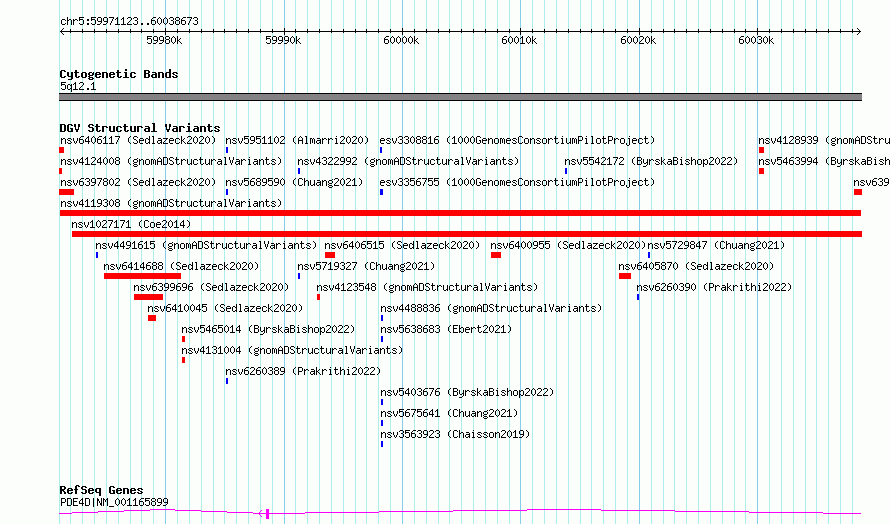Click the 5q12.1 cytogenetic band bar
Image resolution: width=890 pixels, height=524 pixels.
[x=460, y=97]
